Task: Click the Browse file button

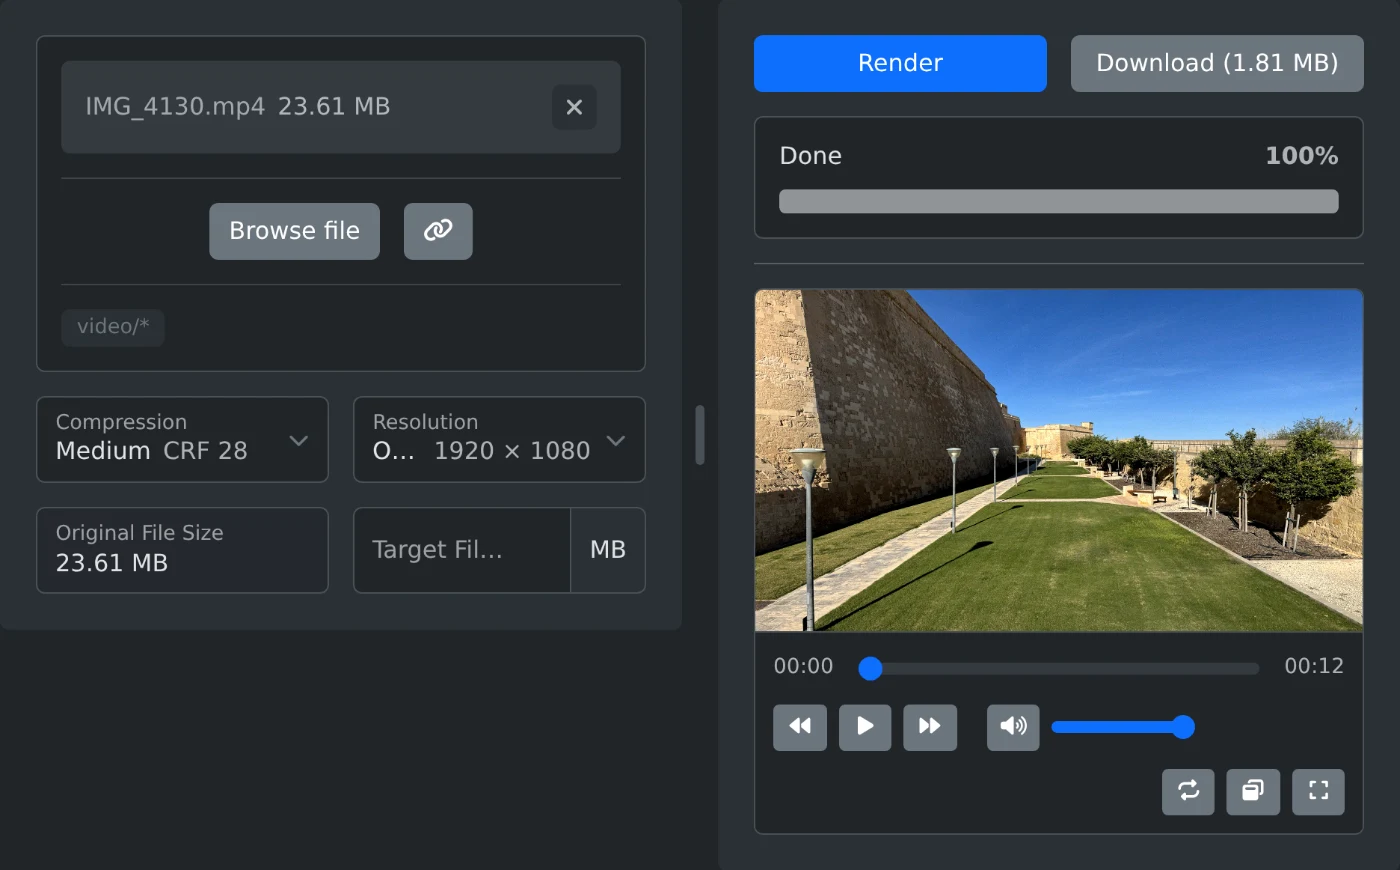Action: [294, 231]
